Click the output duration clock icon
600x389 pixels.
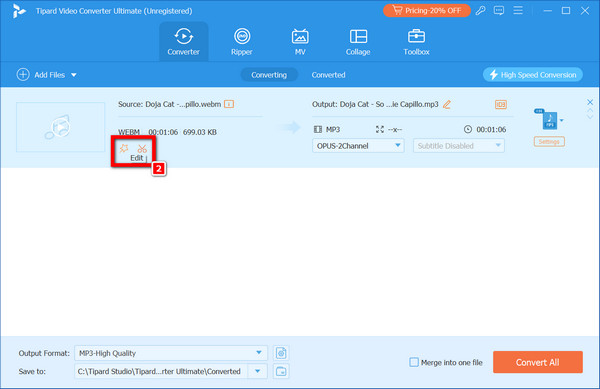tap(468, 129)
